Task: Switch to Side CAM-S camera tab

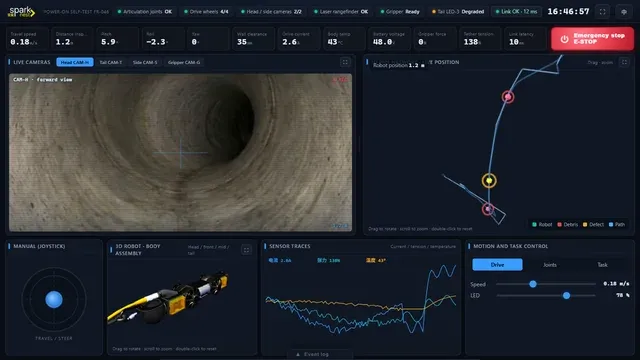Action: [x=145, y=62]
